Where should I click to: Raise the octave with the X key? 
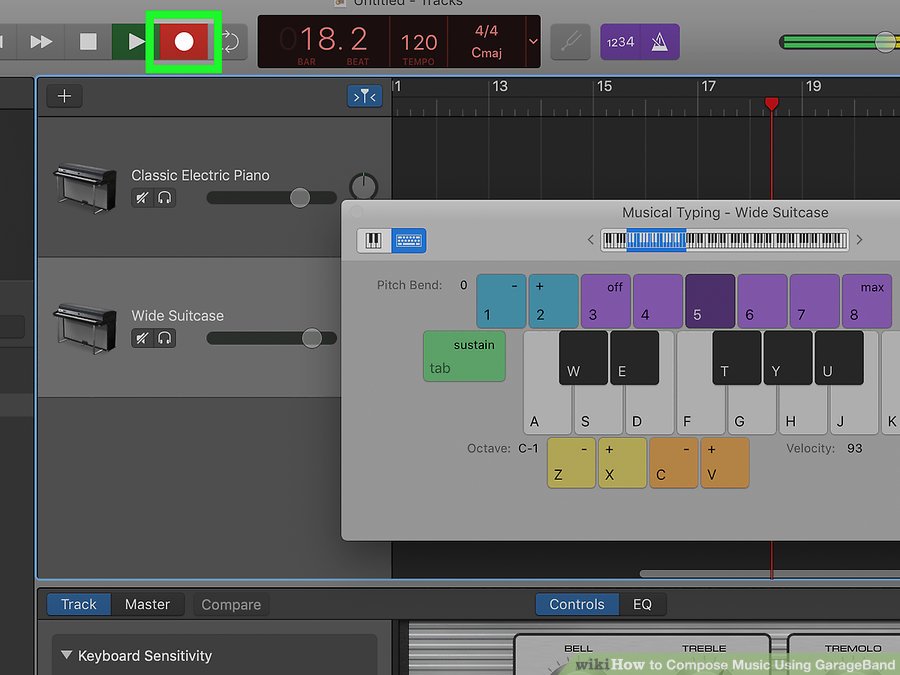point(622,463)
